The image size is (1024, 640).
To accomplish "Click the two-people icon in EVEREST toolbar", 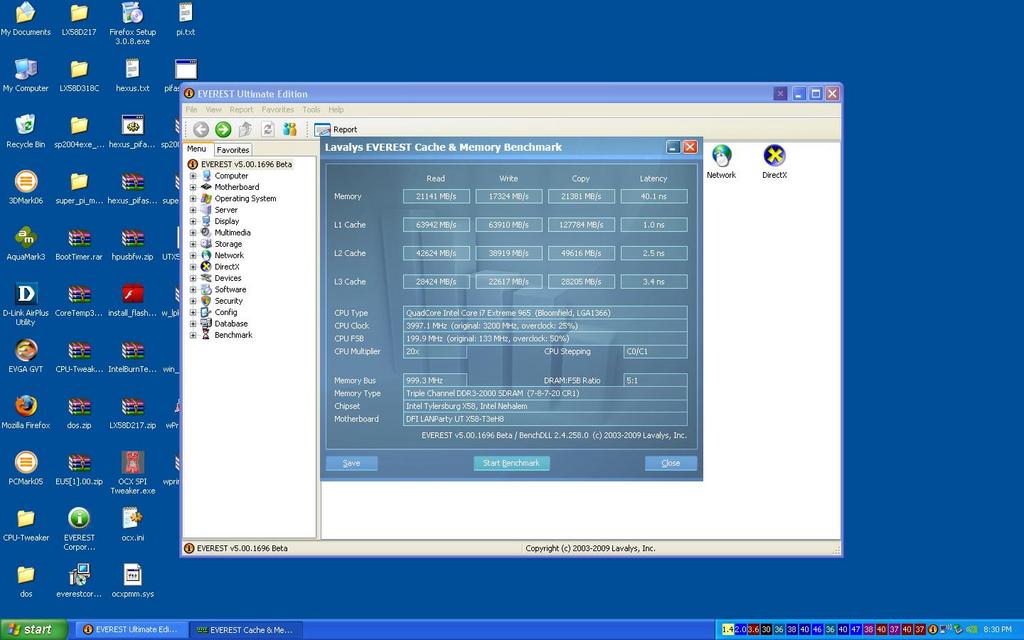I will coord(290,129).
